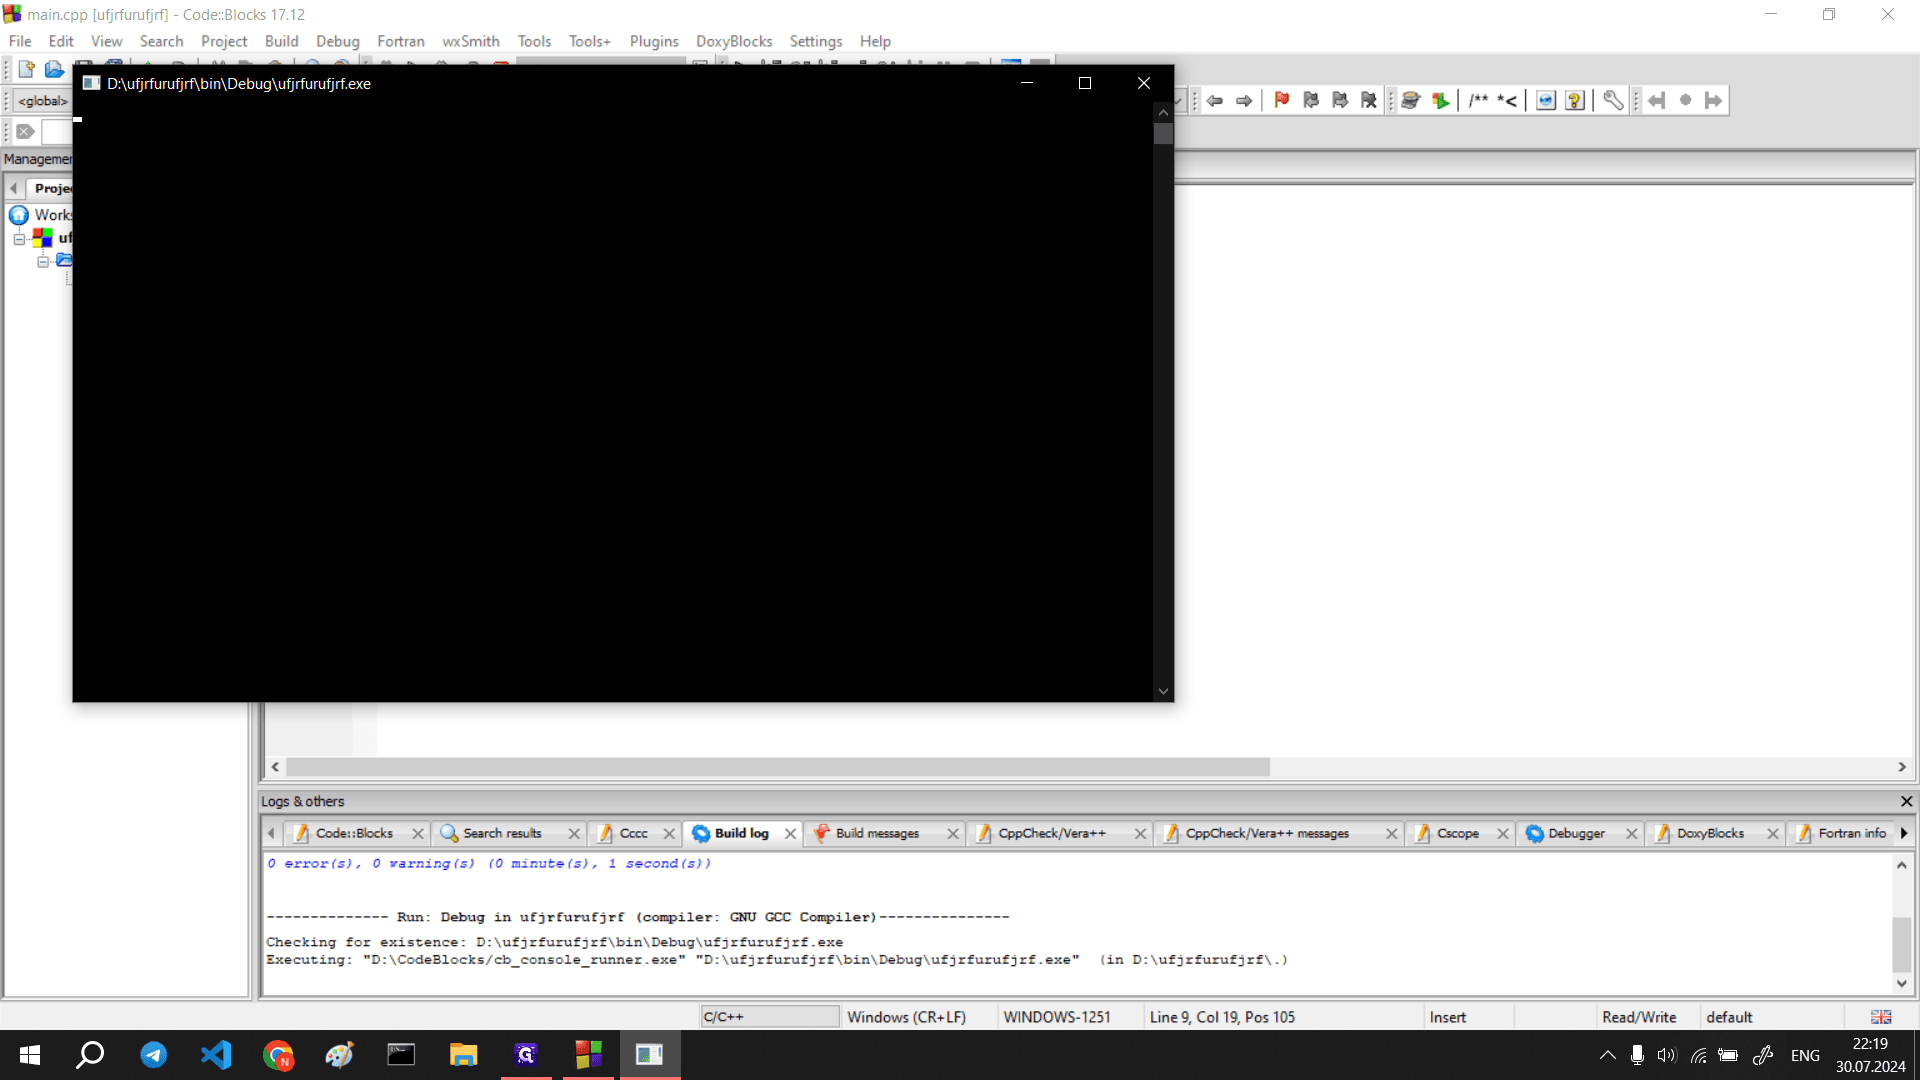Viewport: 1920px width, 1080px height.
Task: Click the Jump forward arrow icon
Action: 1244,100
